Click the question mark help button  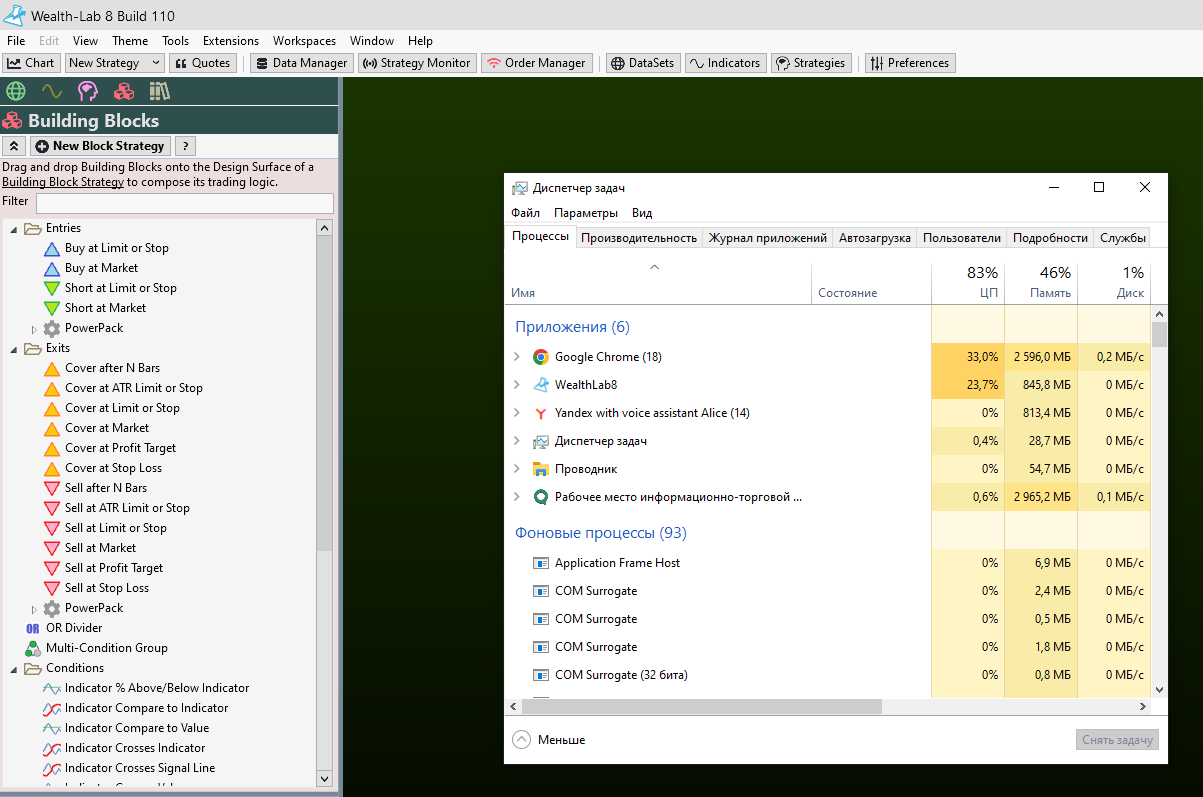pos(185,146)
